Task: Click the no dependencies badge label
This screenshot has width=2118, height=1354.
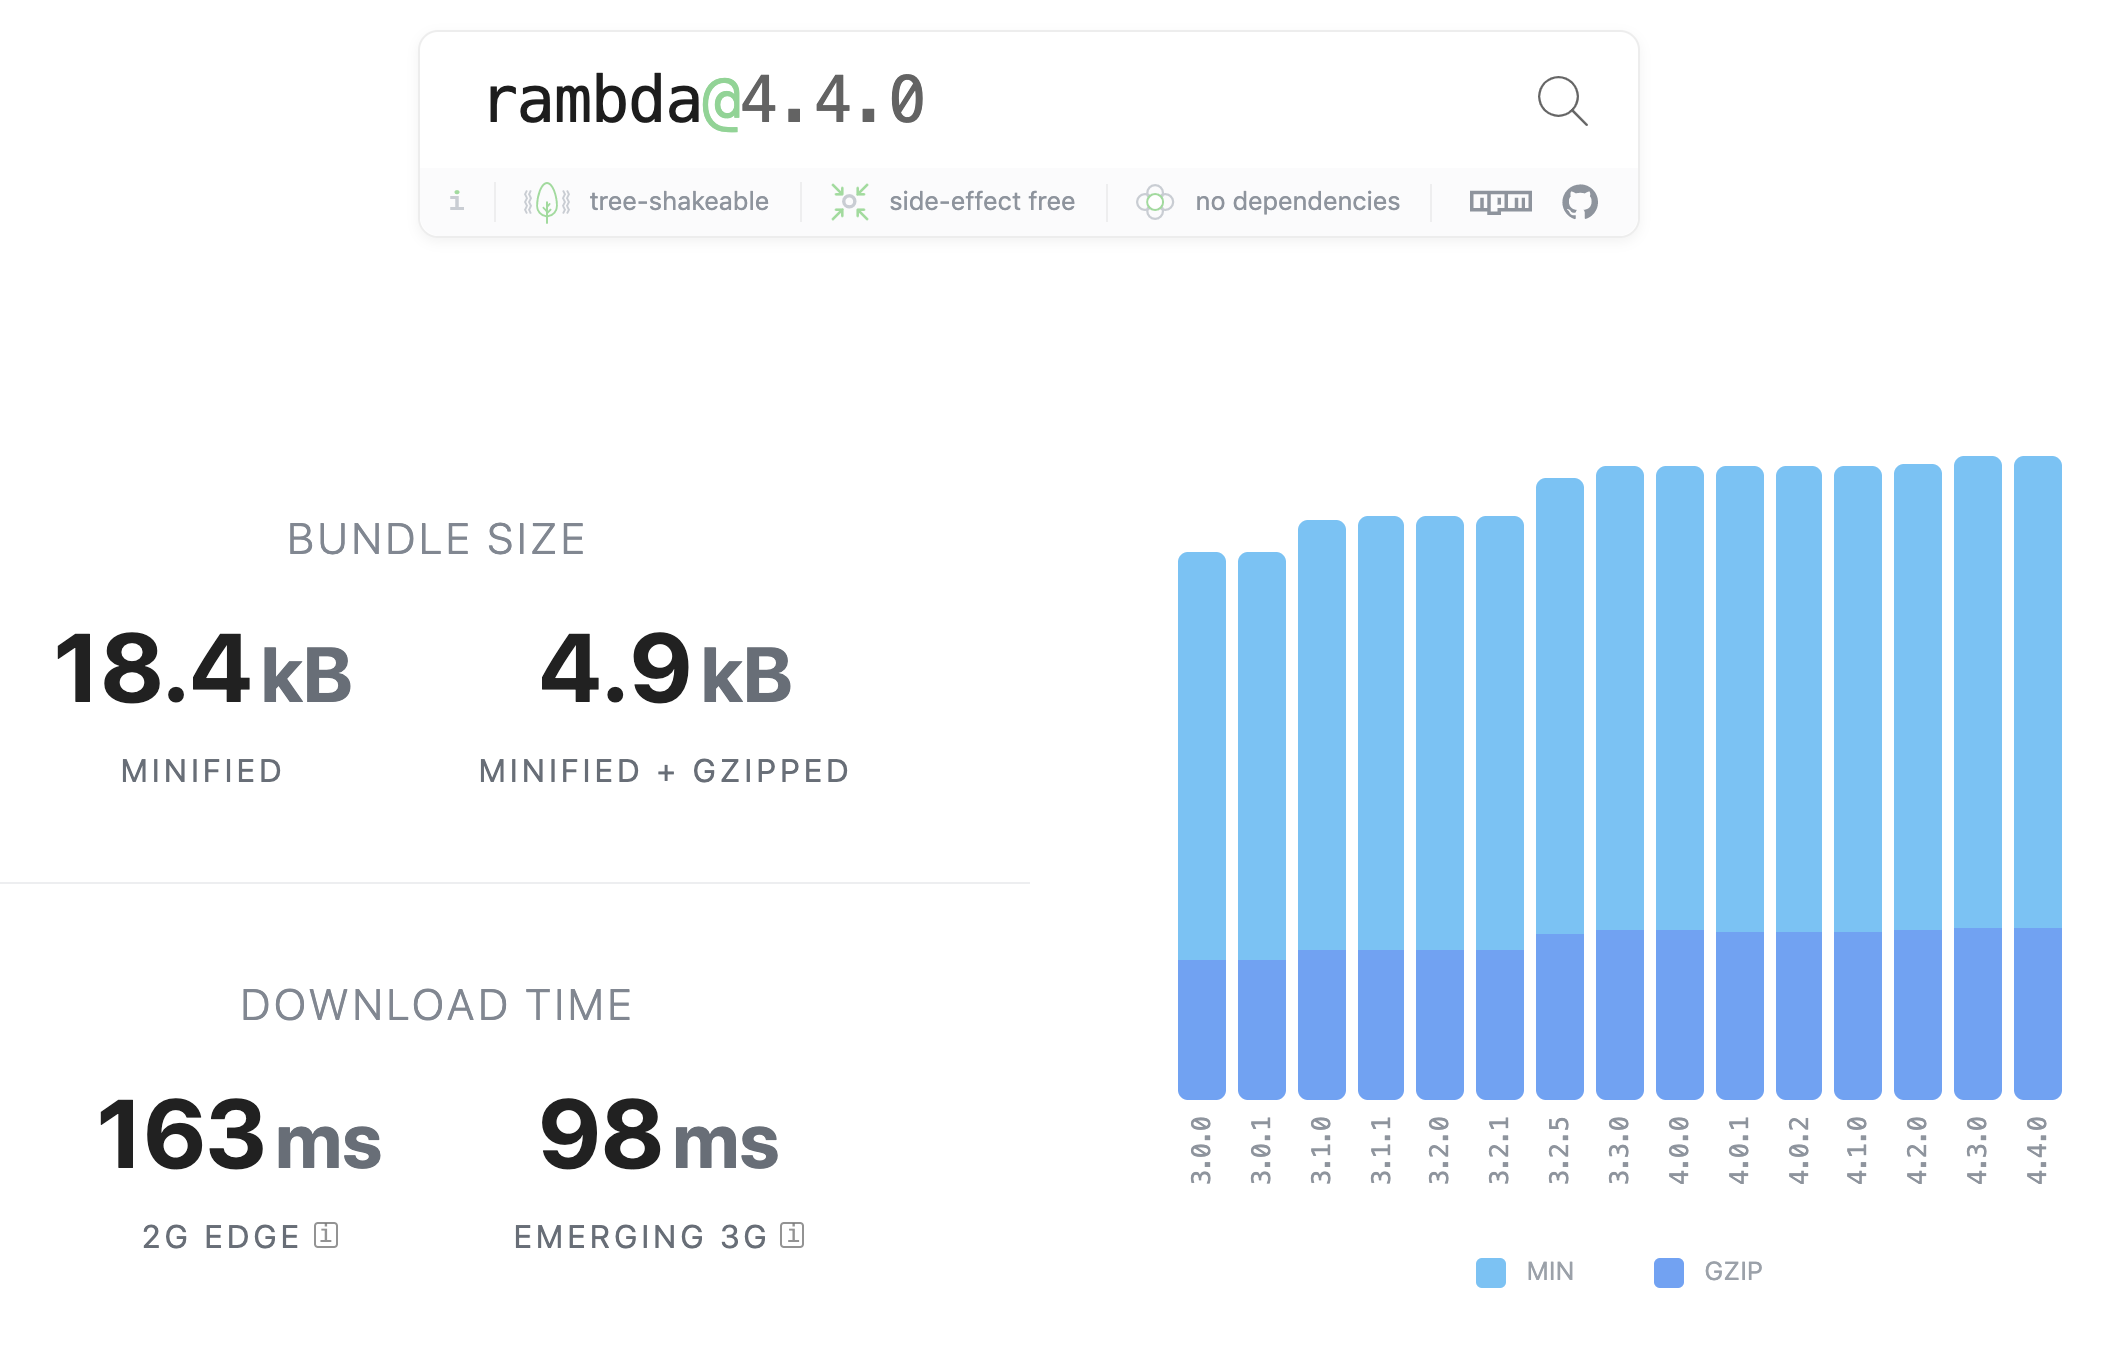Action: pos(1296,201)
